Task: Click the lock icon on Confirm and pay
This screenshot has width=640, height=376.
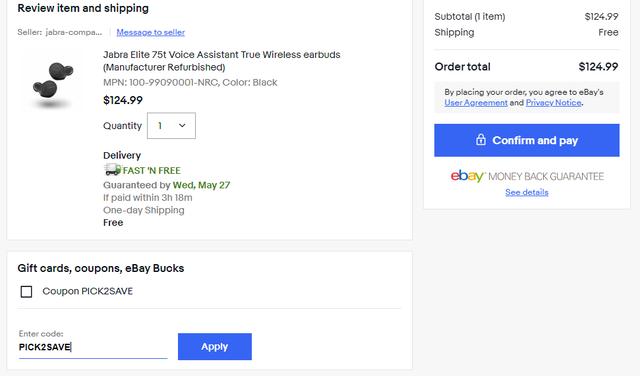Action: [481, 140]
